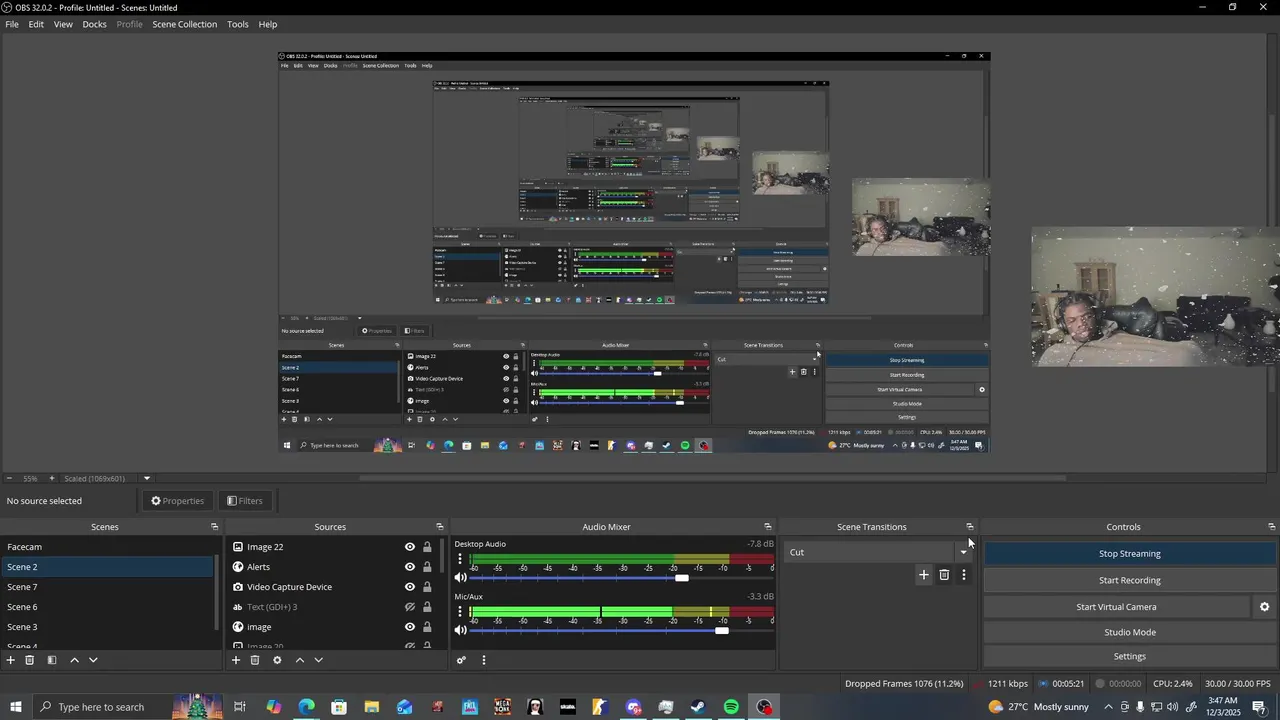Pop out the Sources dock

coord(439,527)
